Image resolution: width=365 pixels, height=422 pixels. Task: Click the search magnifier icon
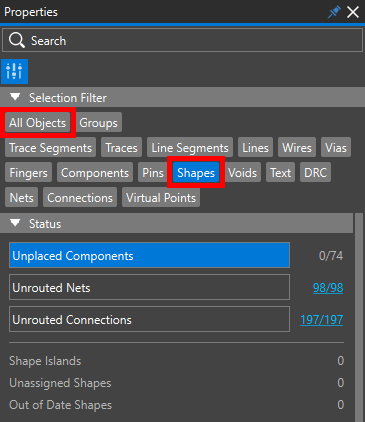coord(16,40)
